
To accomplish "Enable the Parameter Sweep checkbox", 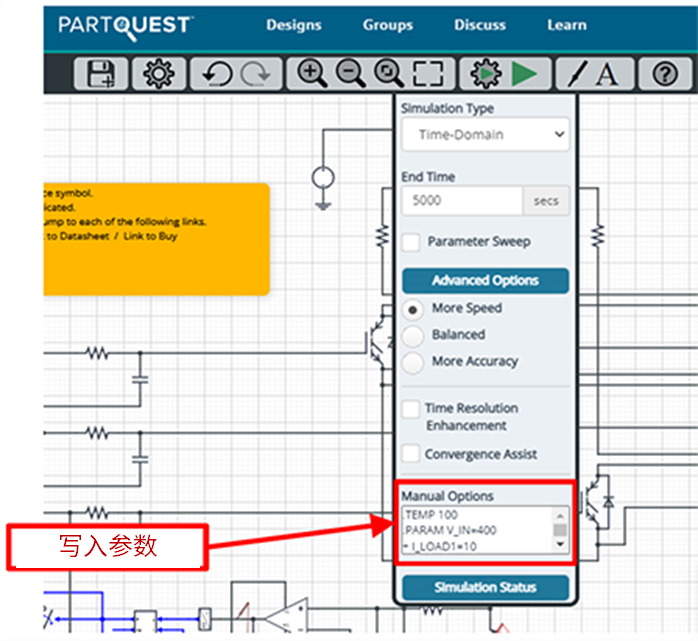I will pyautogui.click(x=411, y=242).
